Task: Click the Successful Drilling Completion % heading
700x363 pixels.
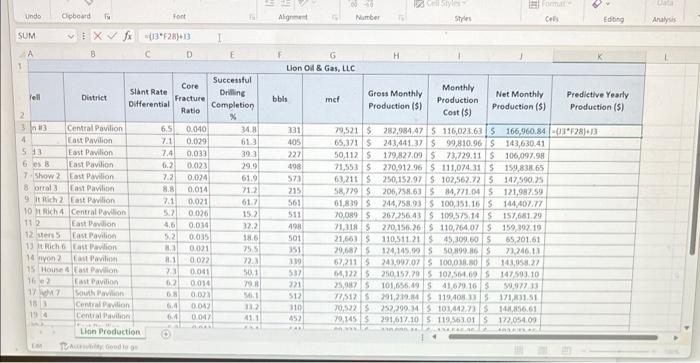Action: 232,98
